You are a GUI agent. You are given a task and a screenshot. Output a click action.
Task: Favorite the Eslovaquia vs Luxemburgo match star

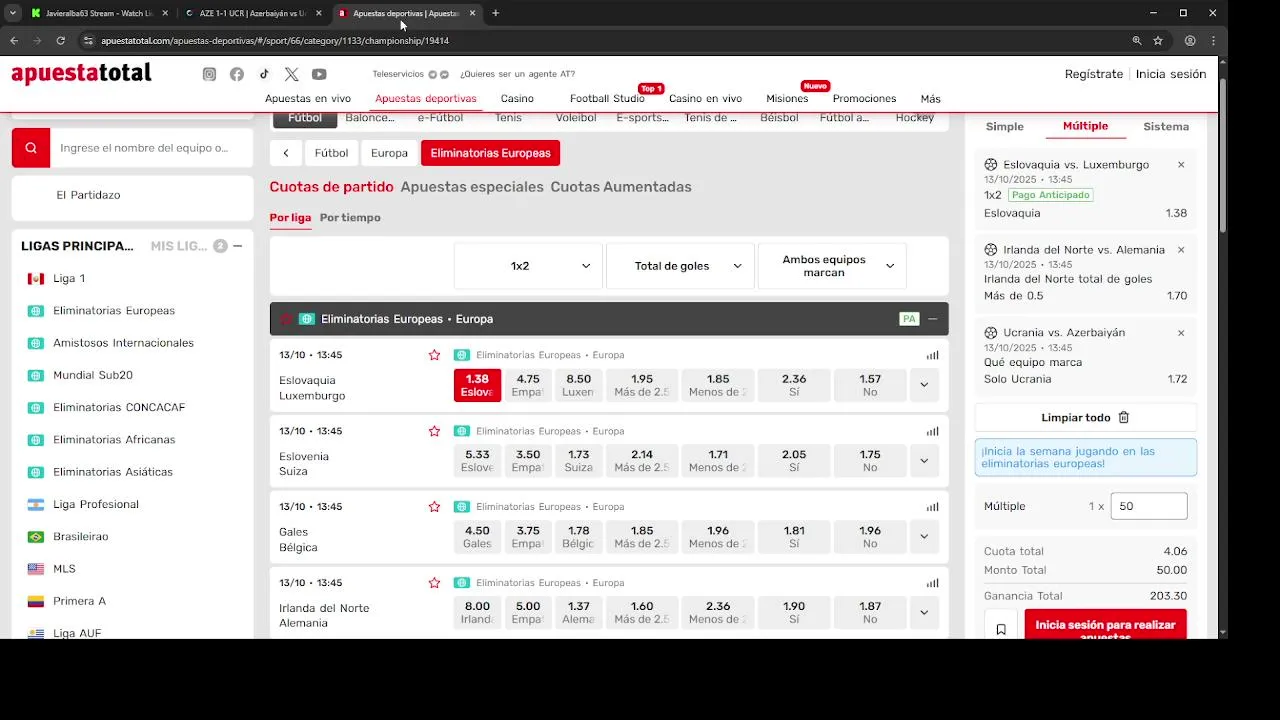pyautogui.click(x=434, y=355)
